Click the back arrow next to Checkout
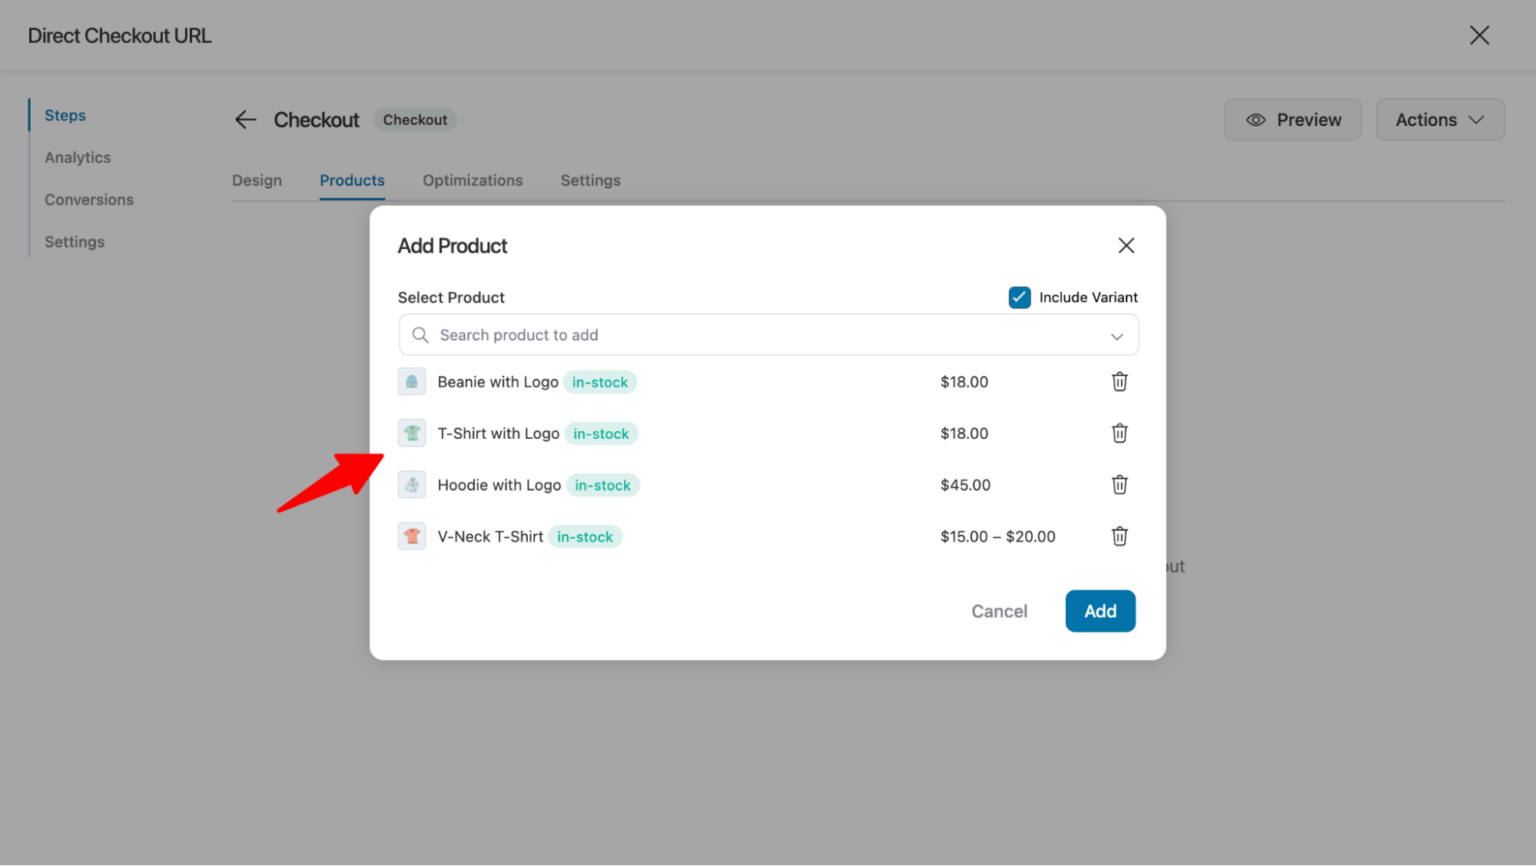 point(245,119)
